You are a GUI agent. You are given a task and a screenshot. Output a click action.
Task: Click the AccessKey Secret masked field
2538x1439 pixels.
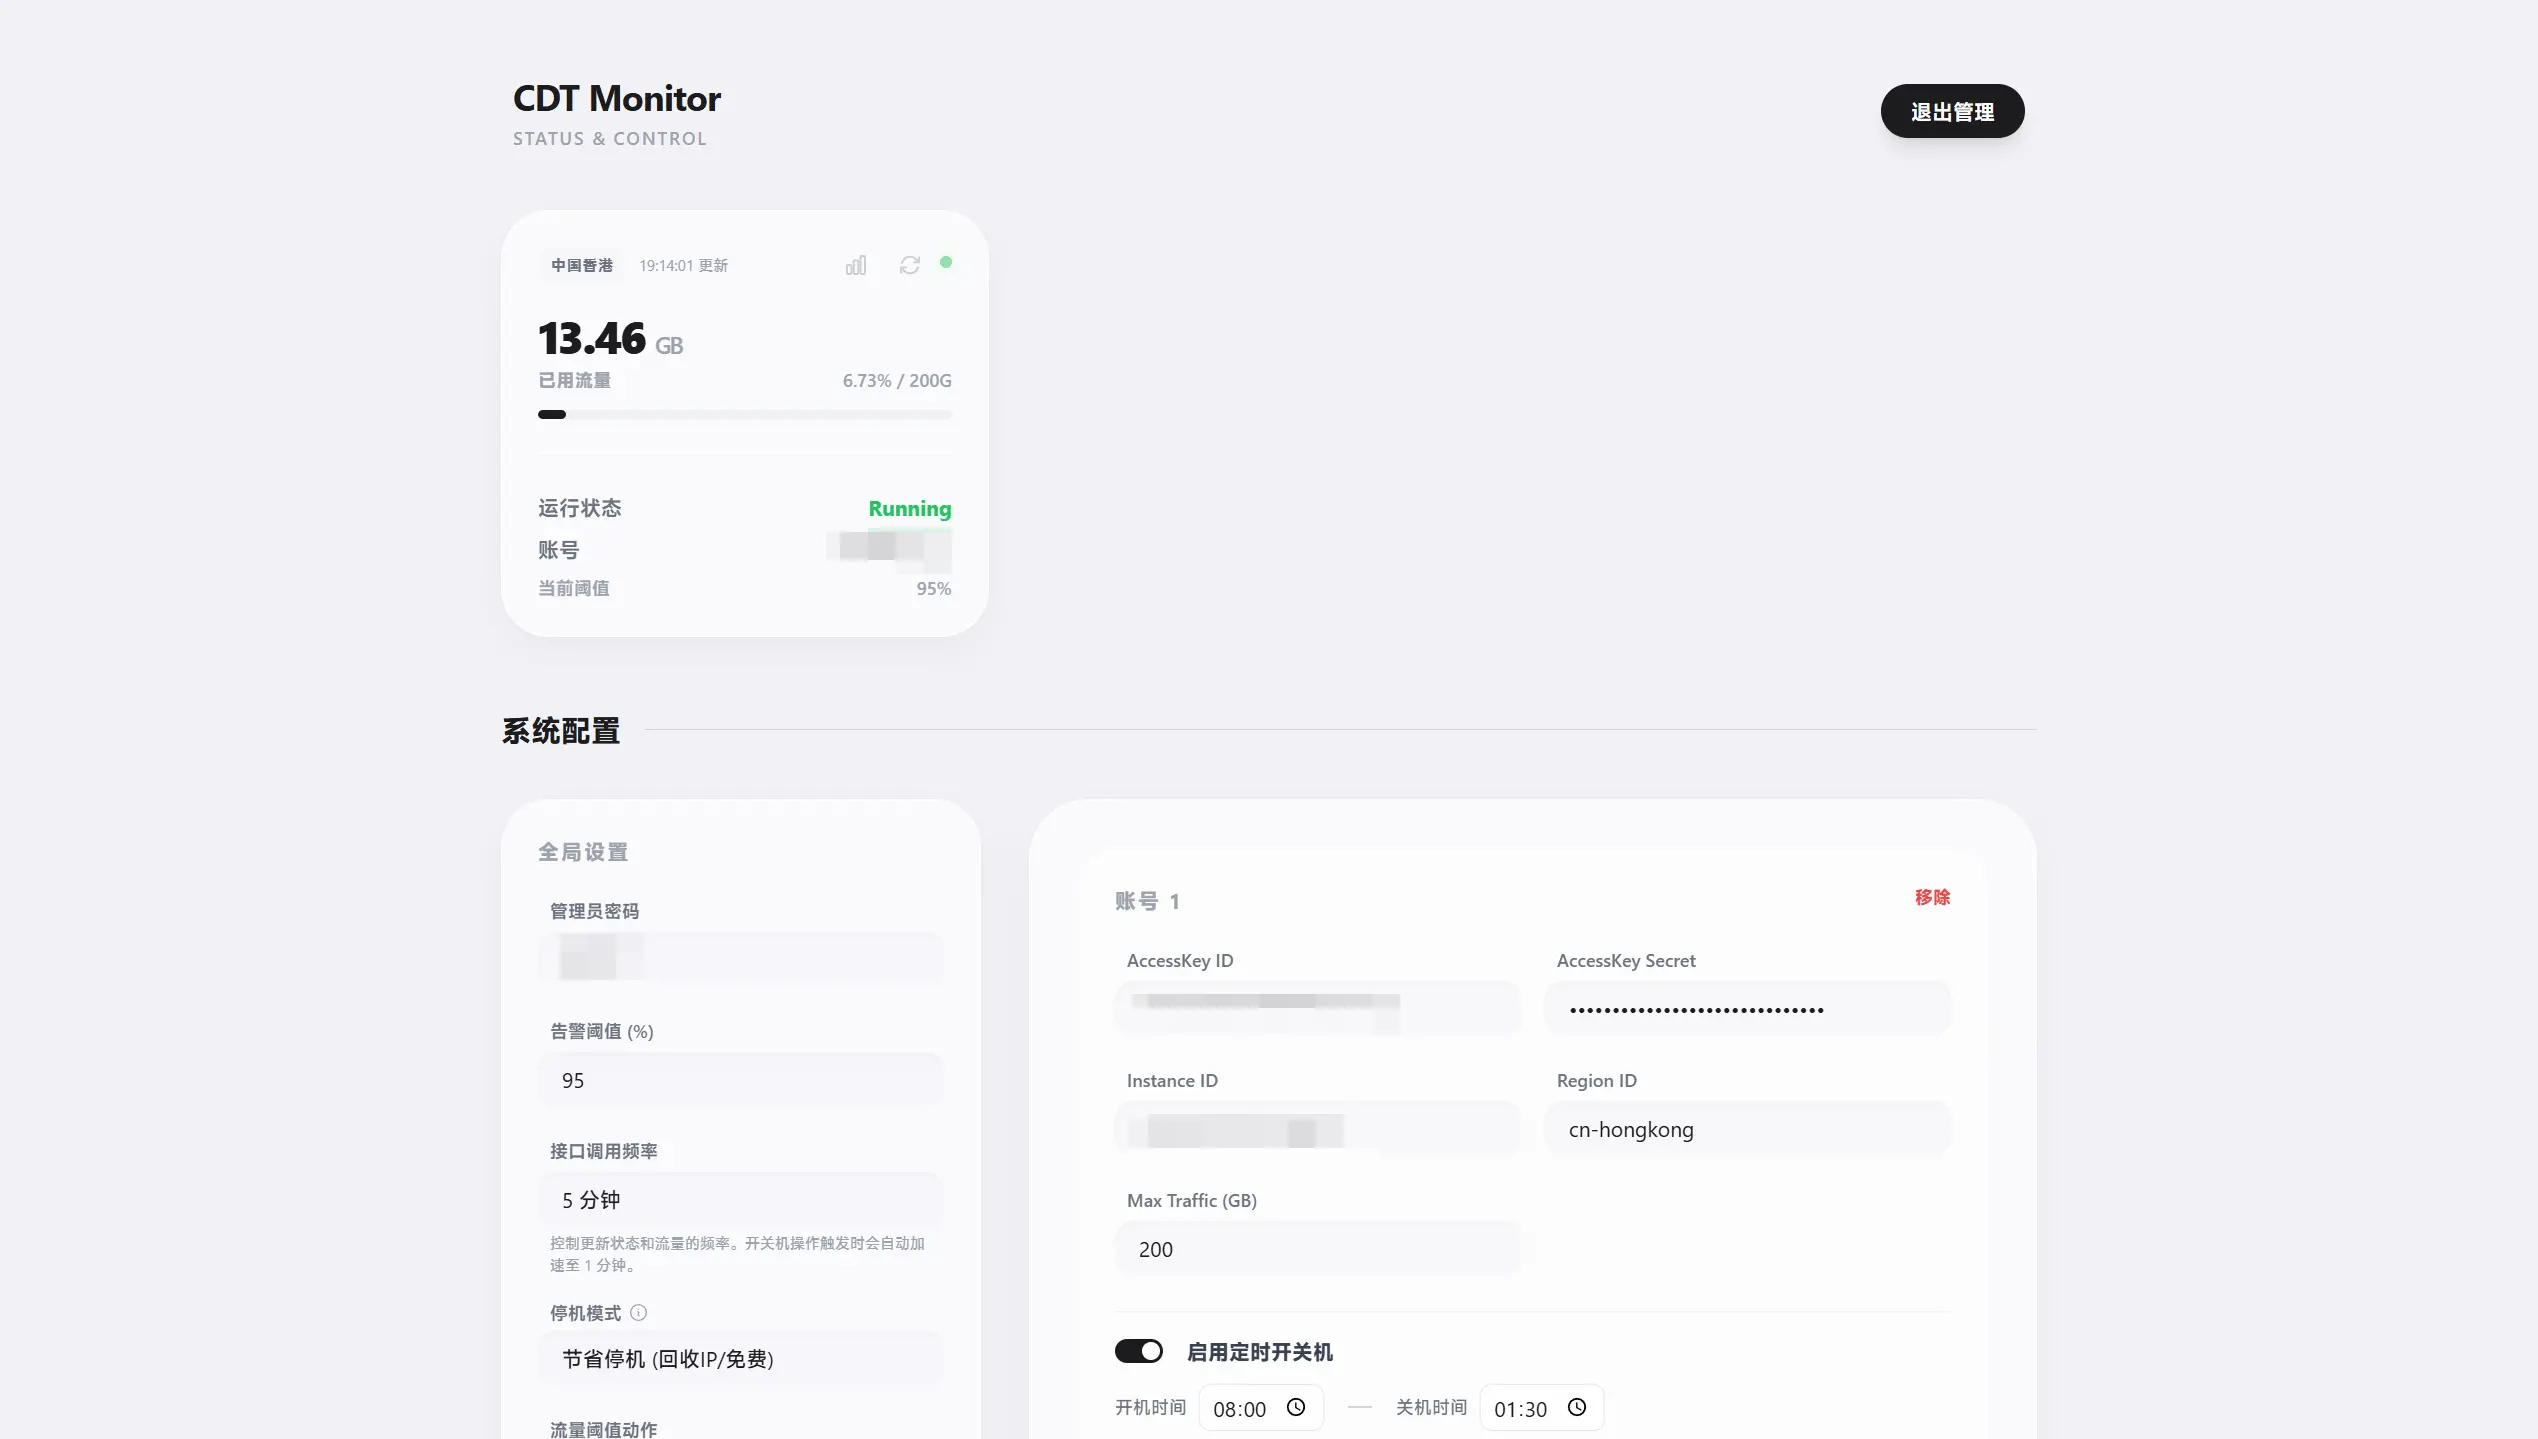(x=1747, y=1008)
